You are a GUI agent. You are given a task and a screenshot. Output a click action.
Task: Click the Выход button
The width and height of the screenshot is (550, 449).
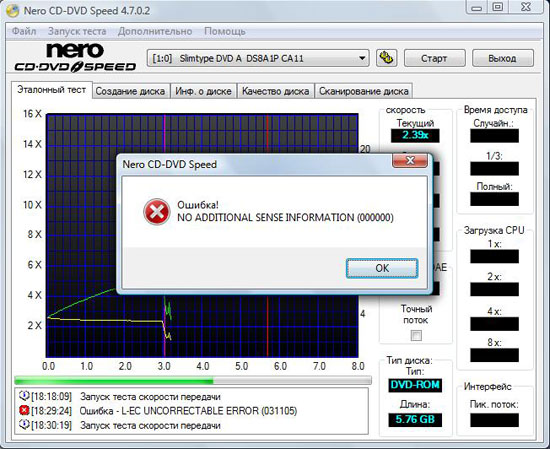(502, 58)
